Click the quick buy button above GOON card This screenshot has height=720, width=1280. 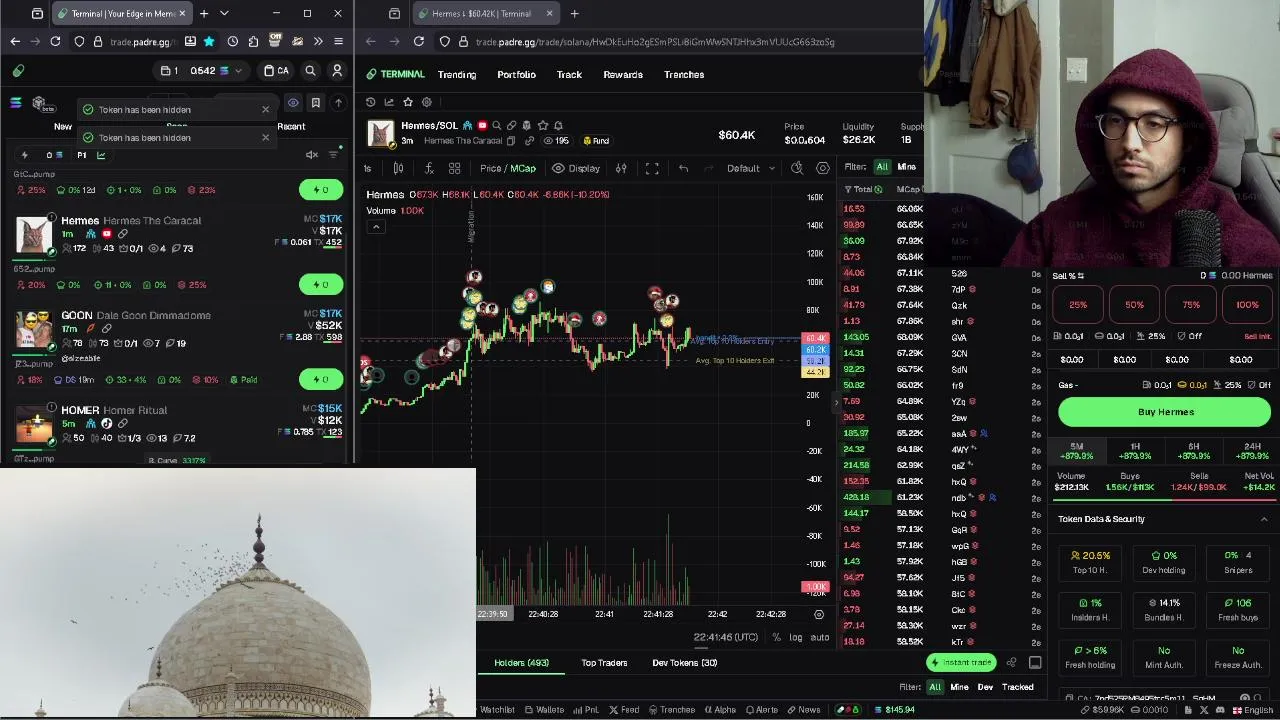point(321,285)
